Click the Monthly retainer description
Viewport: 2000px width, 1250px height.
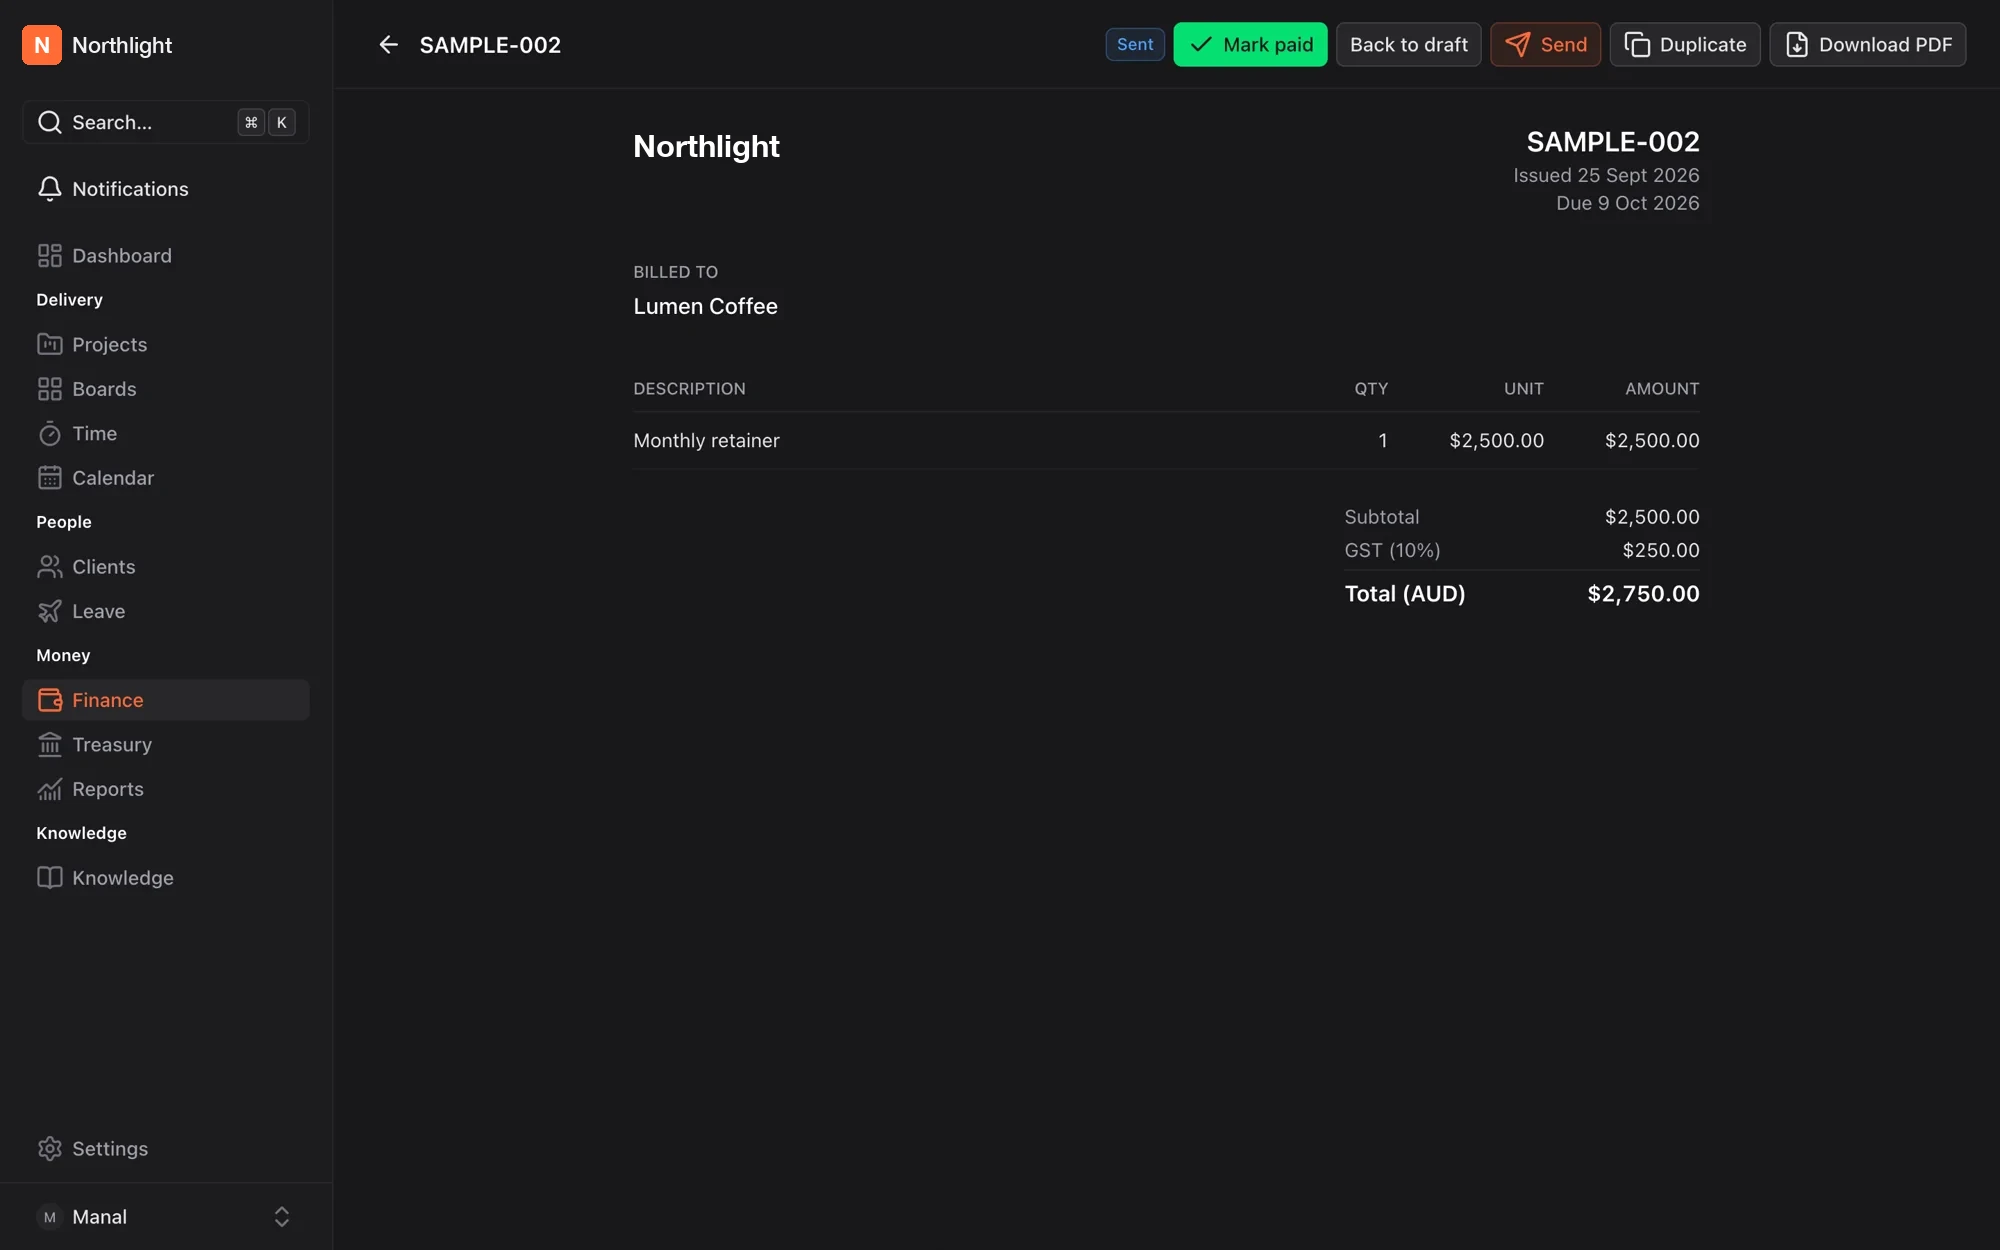(x=706, y=441)
